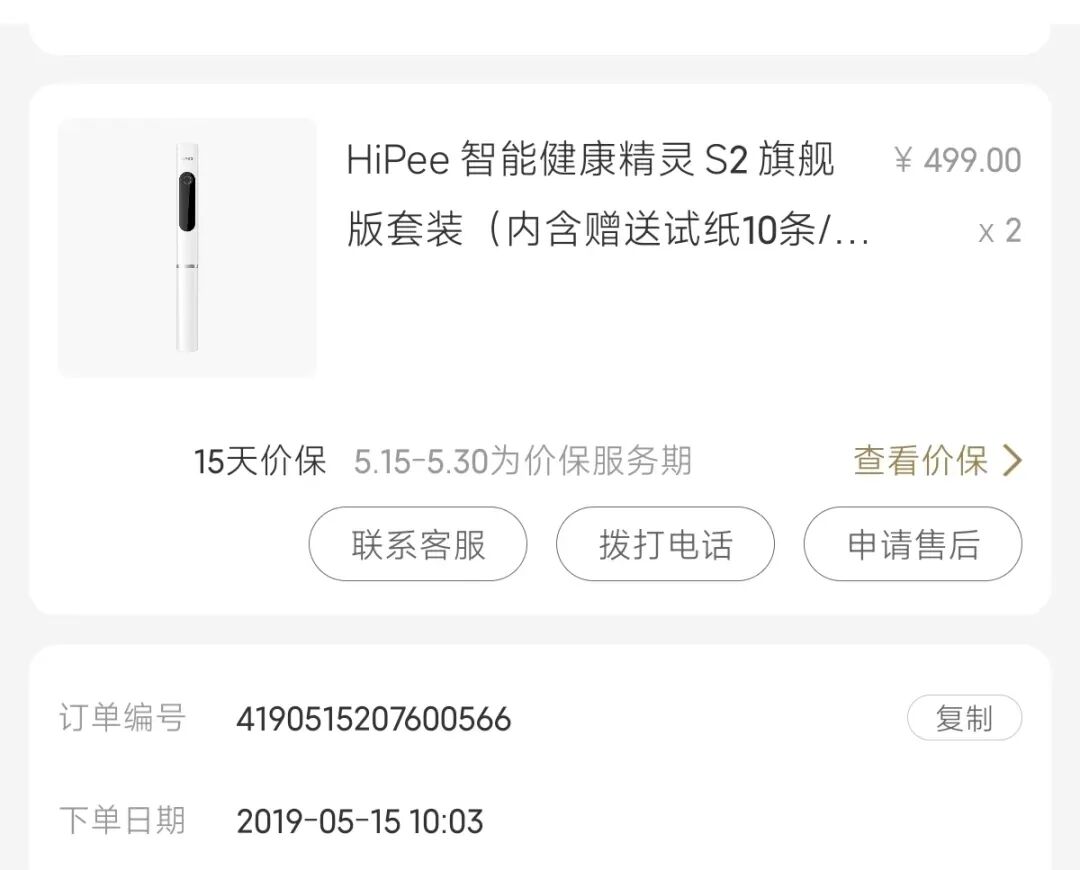Click the order number 4190515207600566
Screen dimensions: 1080x870
point(373,719)
